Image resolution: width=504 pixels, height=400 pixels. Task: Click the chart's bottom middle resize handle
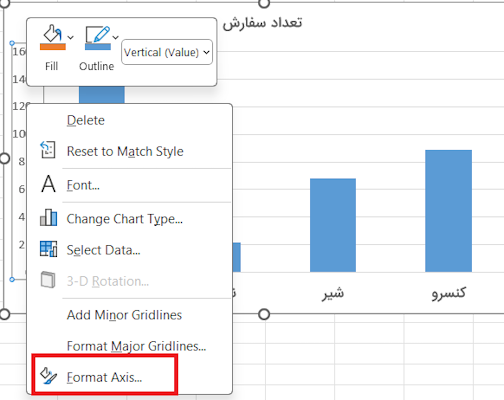click(264, 314)
